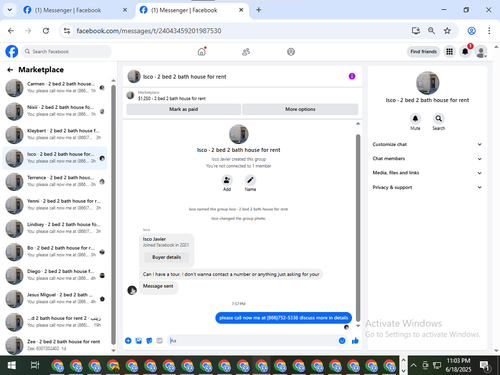Click the conversation messages scrollbar
This screenshot has height=375, width=500.
(358, 228)
